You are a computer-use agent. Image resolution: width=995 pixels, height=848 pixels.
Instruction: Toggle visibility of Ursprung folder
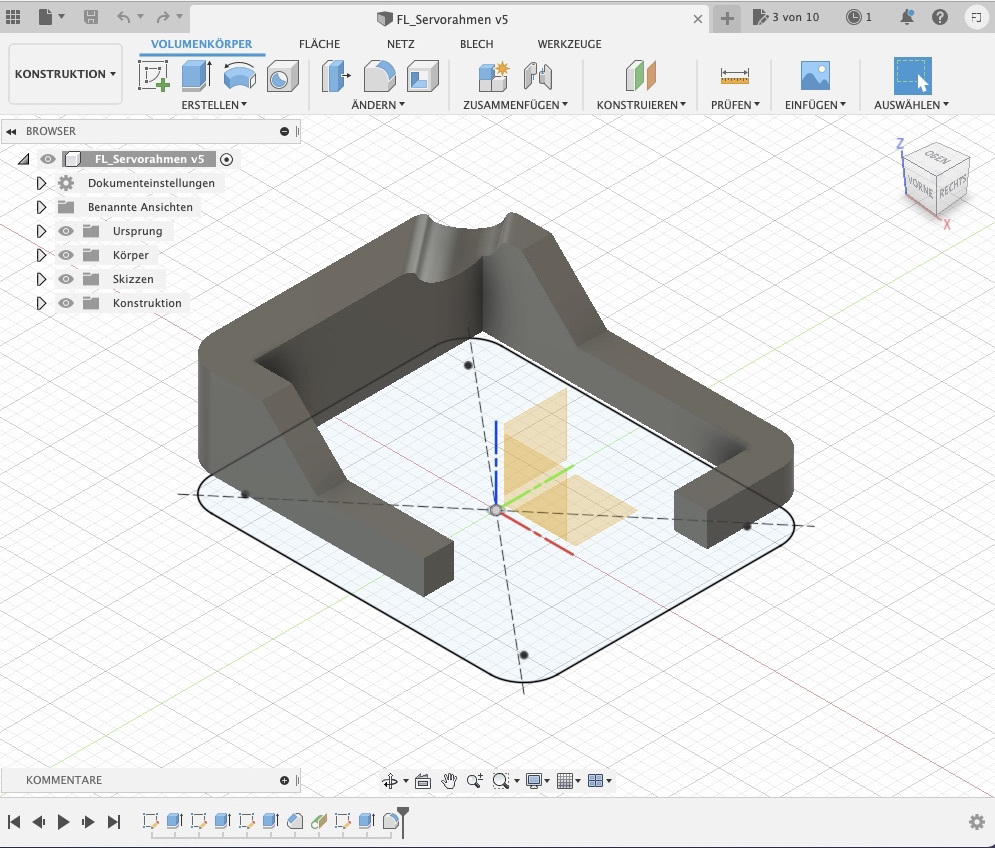click(x=67, y=231)
